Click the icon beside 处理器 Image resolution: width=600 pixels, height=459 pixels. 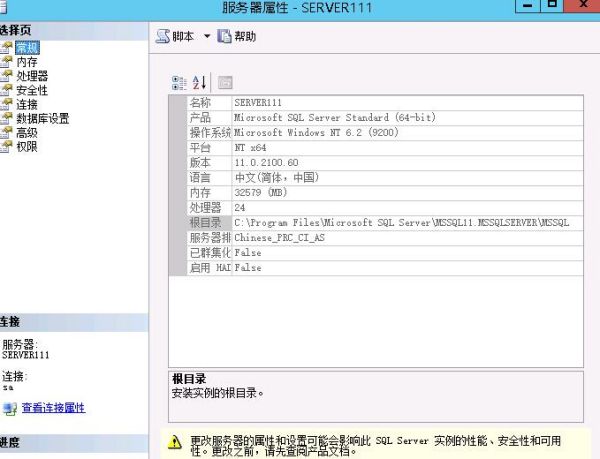coord(6,76)
